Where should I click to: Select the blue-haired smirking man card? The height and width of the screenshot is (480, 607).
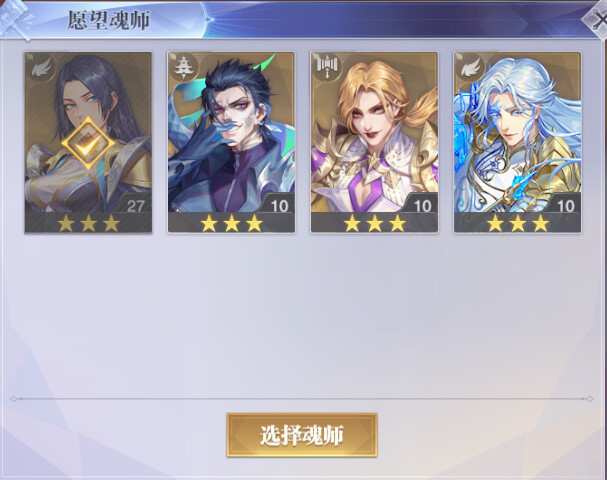231,142
